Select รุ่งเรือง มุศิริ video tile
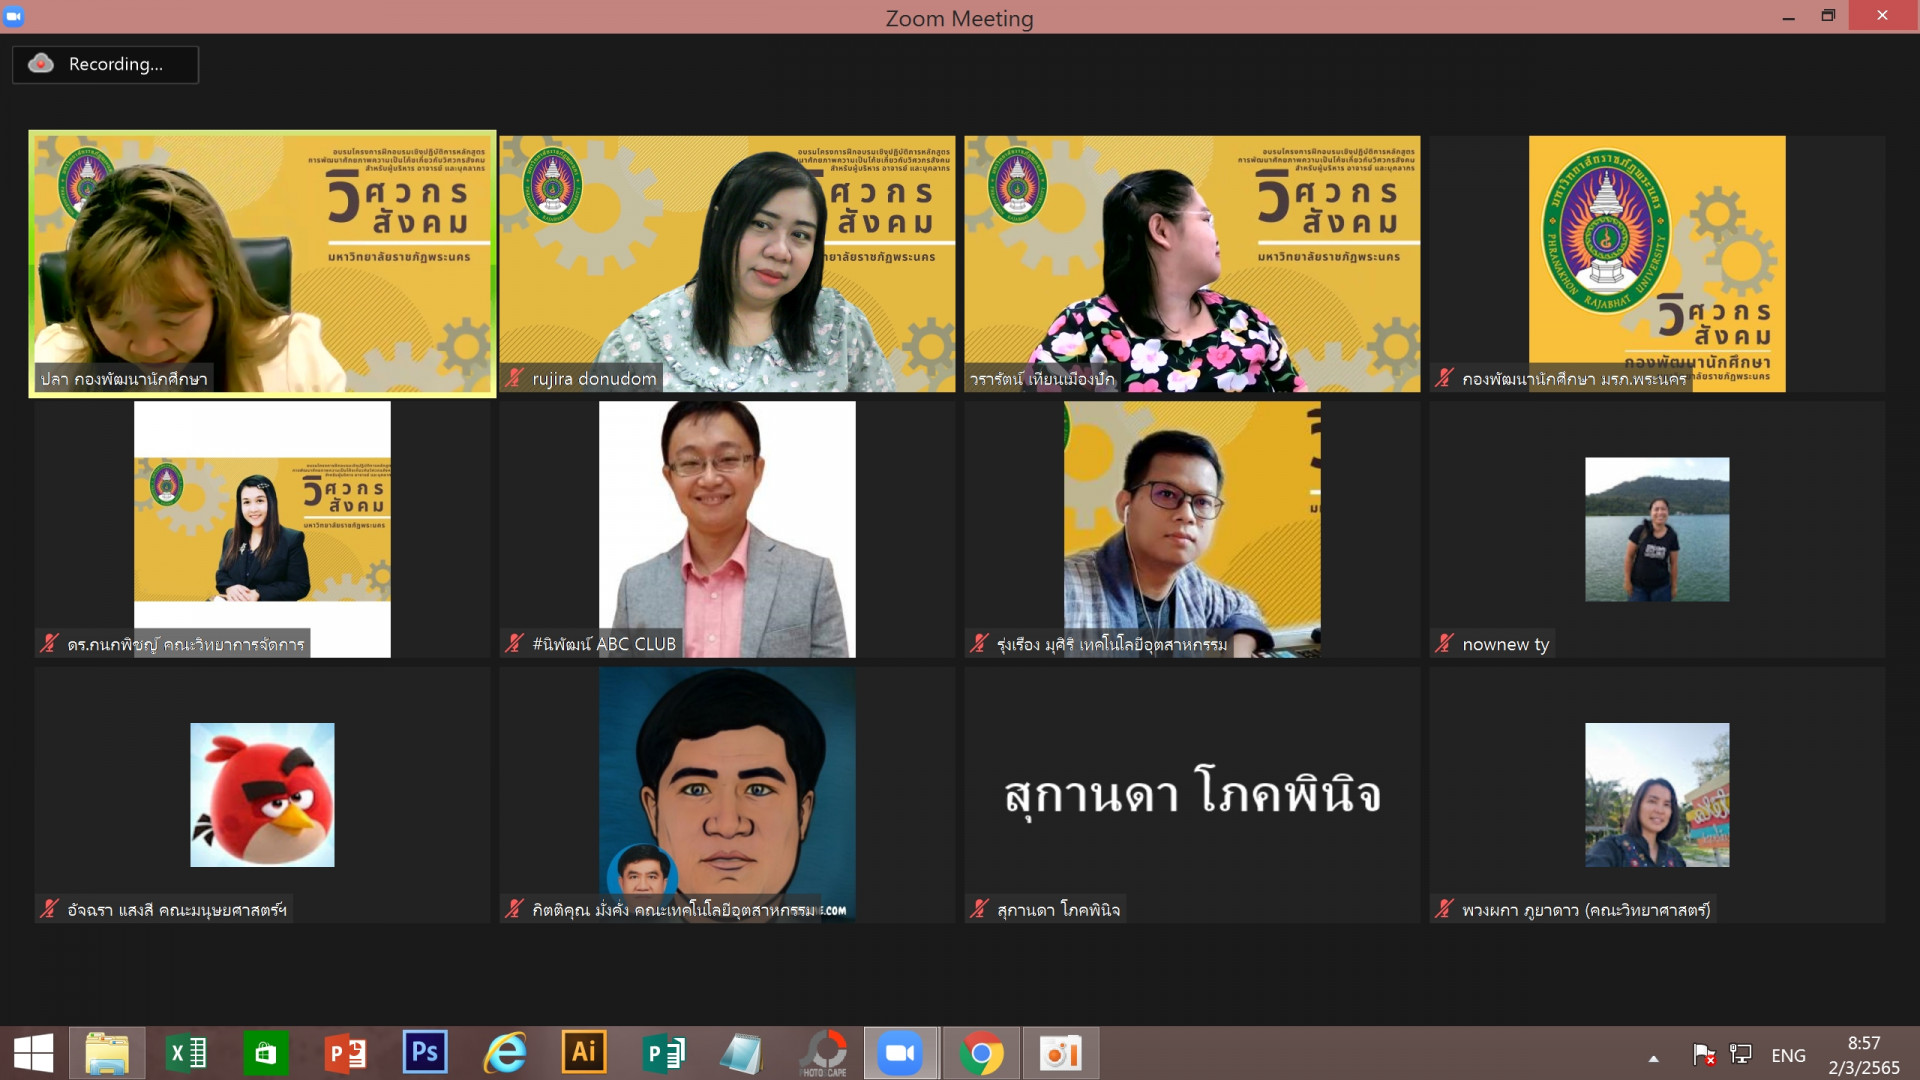This screenshot has height=1080, width=1920. [x=1192, y=529]
